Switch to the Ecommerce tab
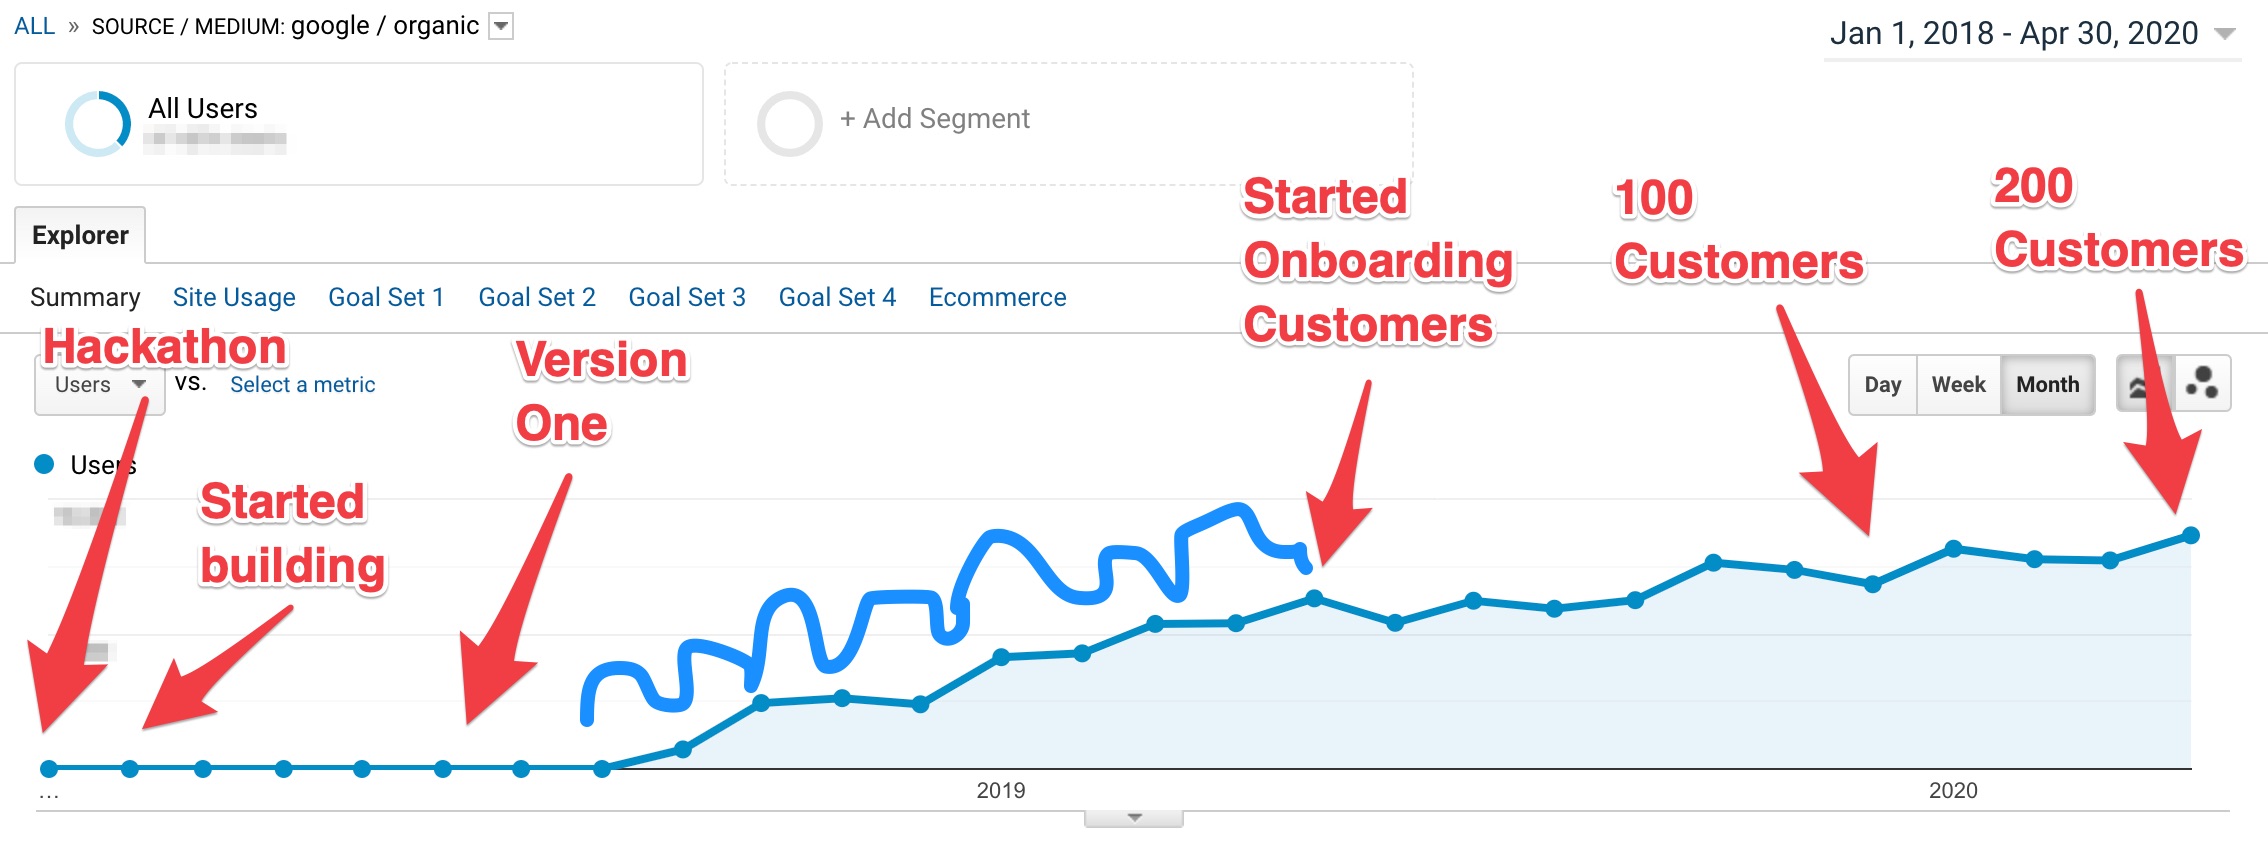The width and height of the screenshot is (2268, 852). [x=997, y=297]
